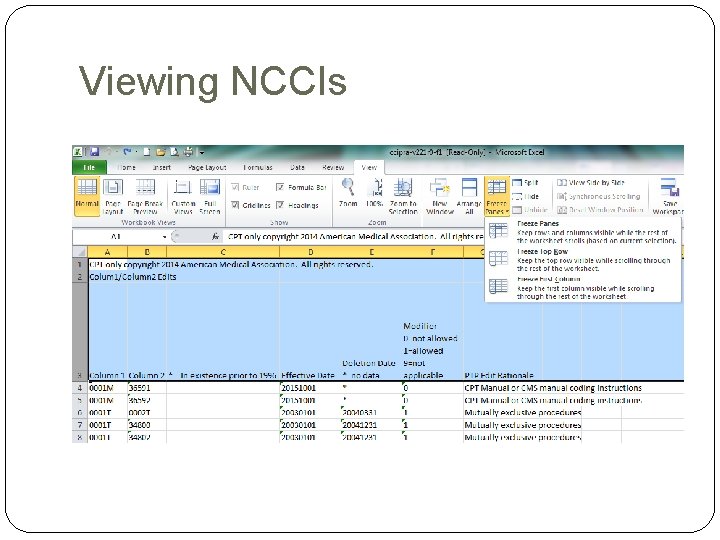Open the Customize Quick Access Toolbar arrow
Screen dimensions: 720x540
[202, 152]
